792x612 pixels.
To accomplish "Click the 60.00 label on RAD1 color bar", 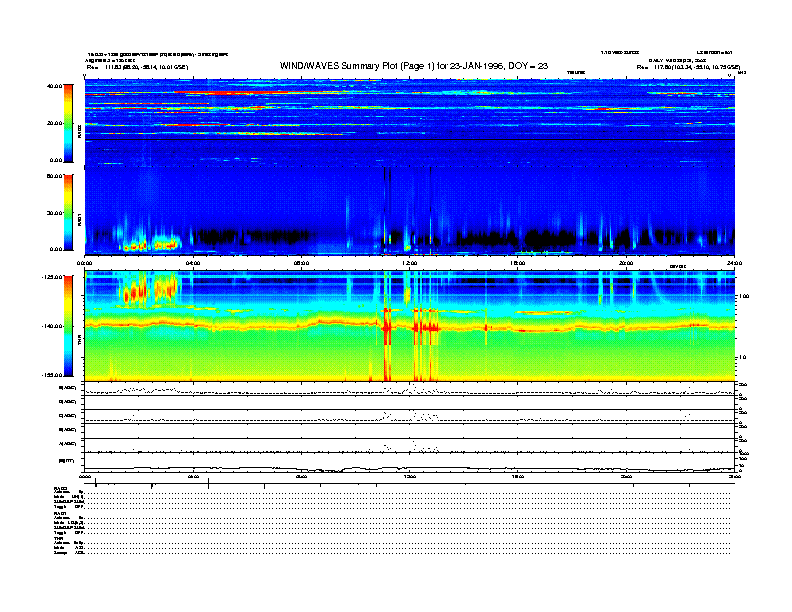I will pos(54,176).
